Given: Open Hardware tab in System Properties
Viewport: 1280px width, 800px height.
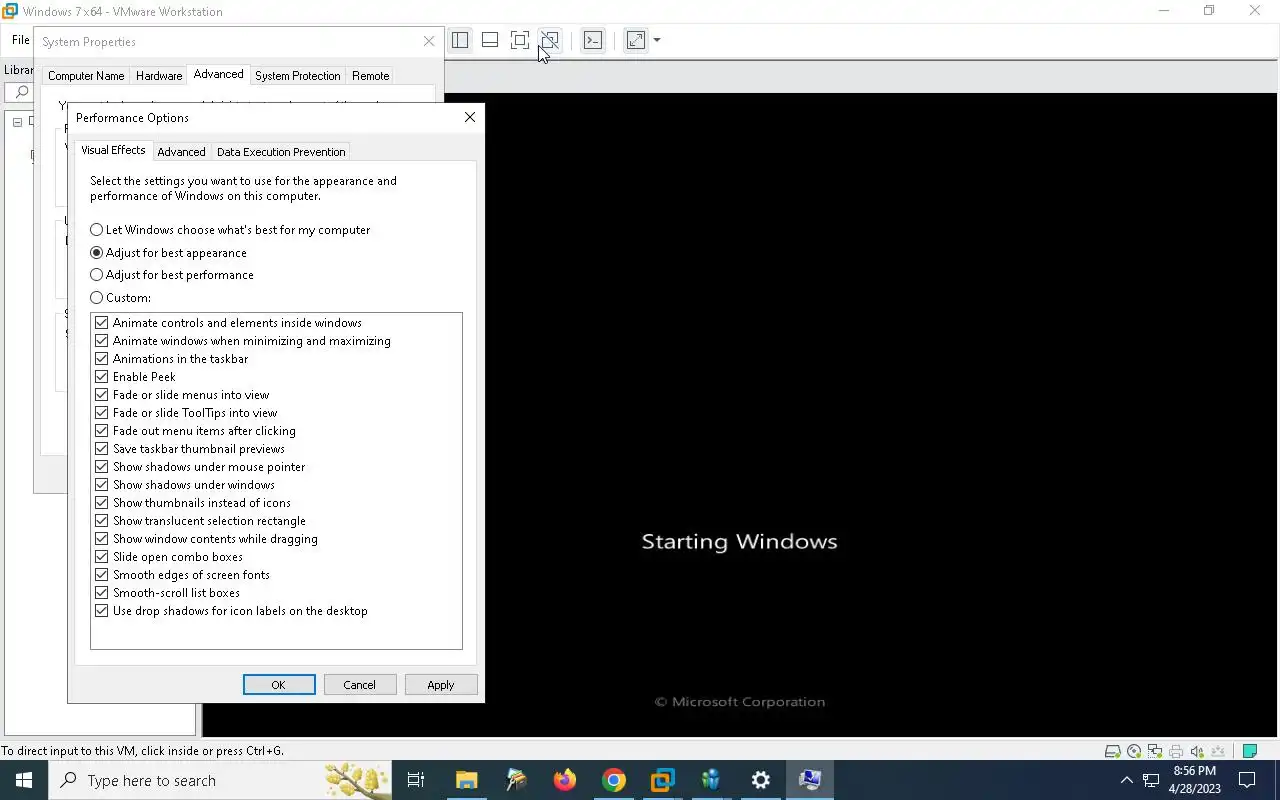Looking at the screenshot, I should pyautogui.click(x=159, y=76).
